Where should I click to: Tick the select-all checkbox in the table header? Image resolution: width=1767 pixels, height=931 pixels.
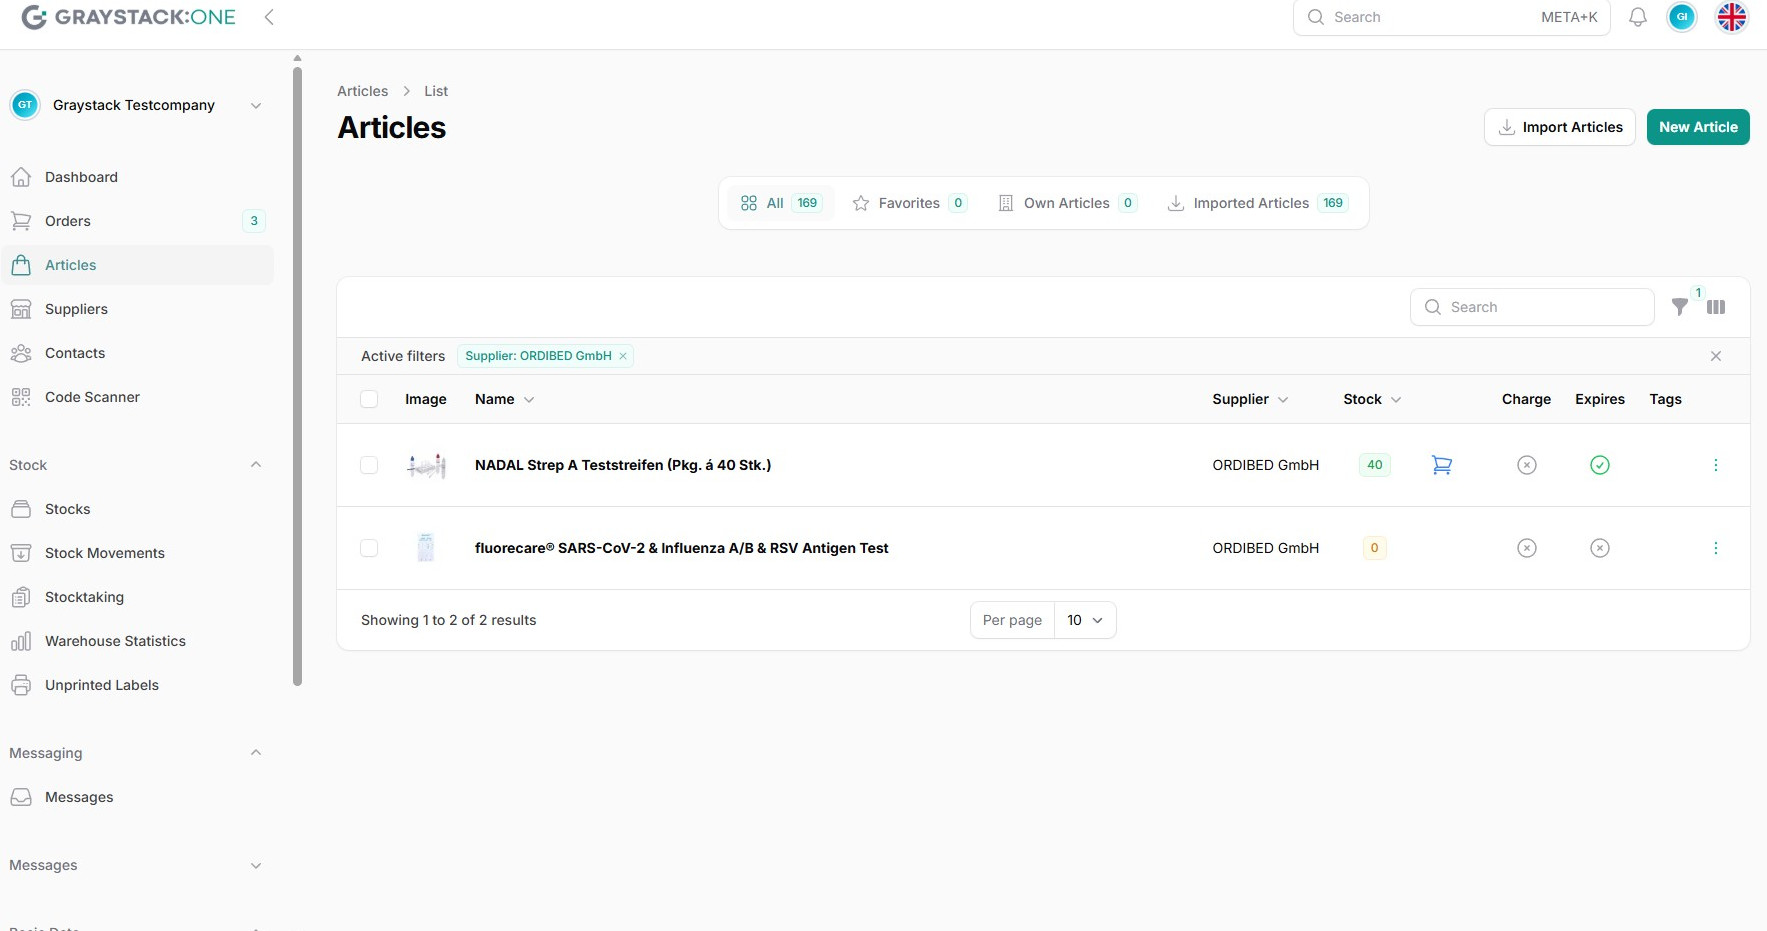tap(369, 399)
